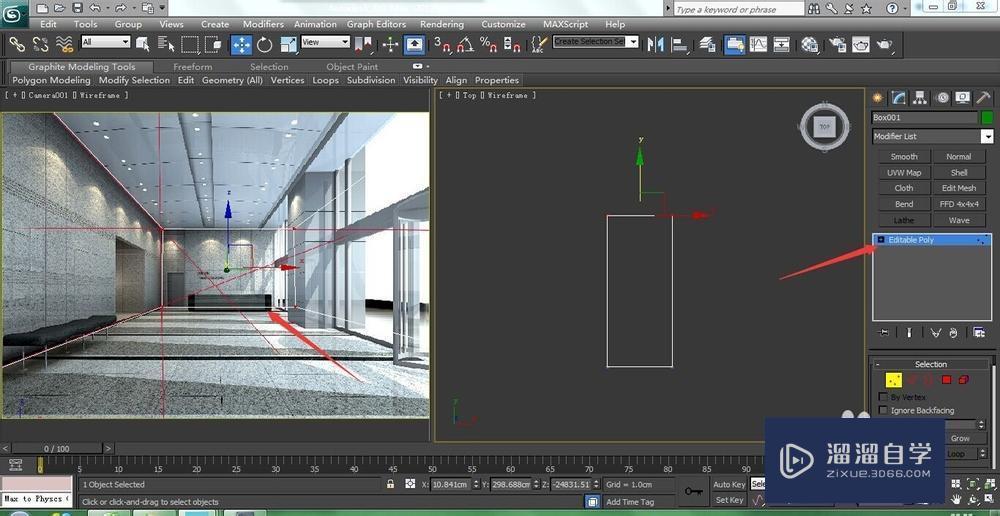Toggle the Selection Lock padlock

click(390, 484)
